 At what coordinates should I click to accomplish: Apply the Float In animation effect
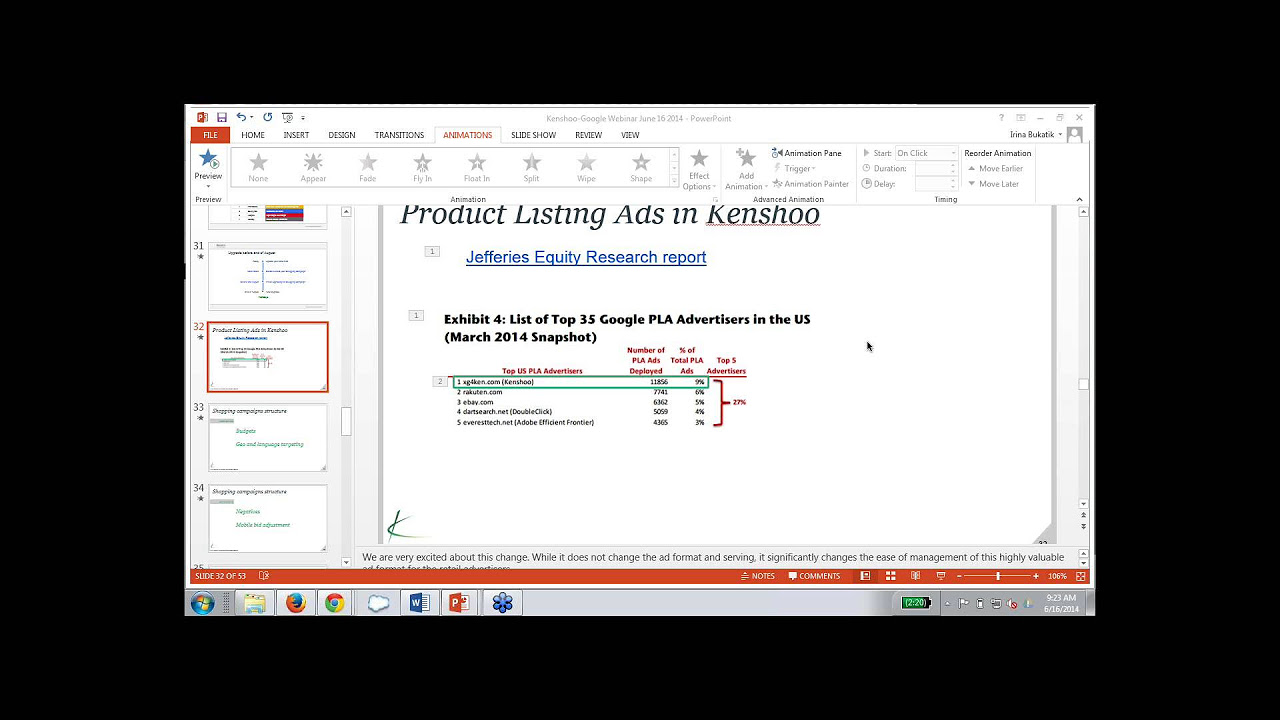pos(477,168)
